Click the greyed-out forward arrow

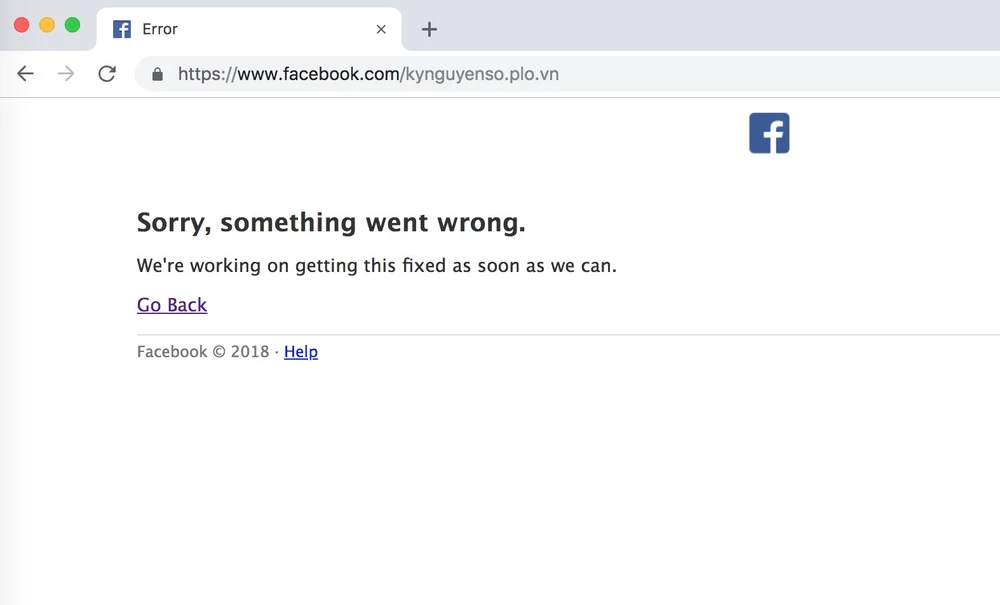pos(66,74)
